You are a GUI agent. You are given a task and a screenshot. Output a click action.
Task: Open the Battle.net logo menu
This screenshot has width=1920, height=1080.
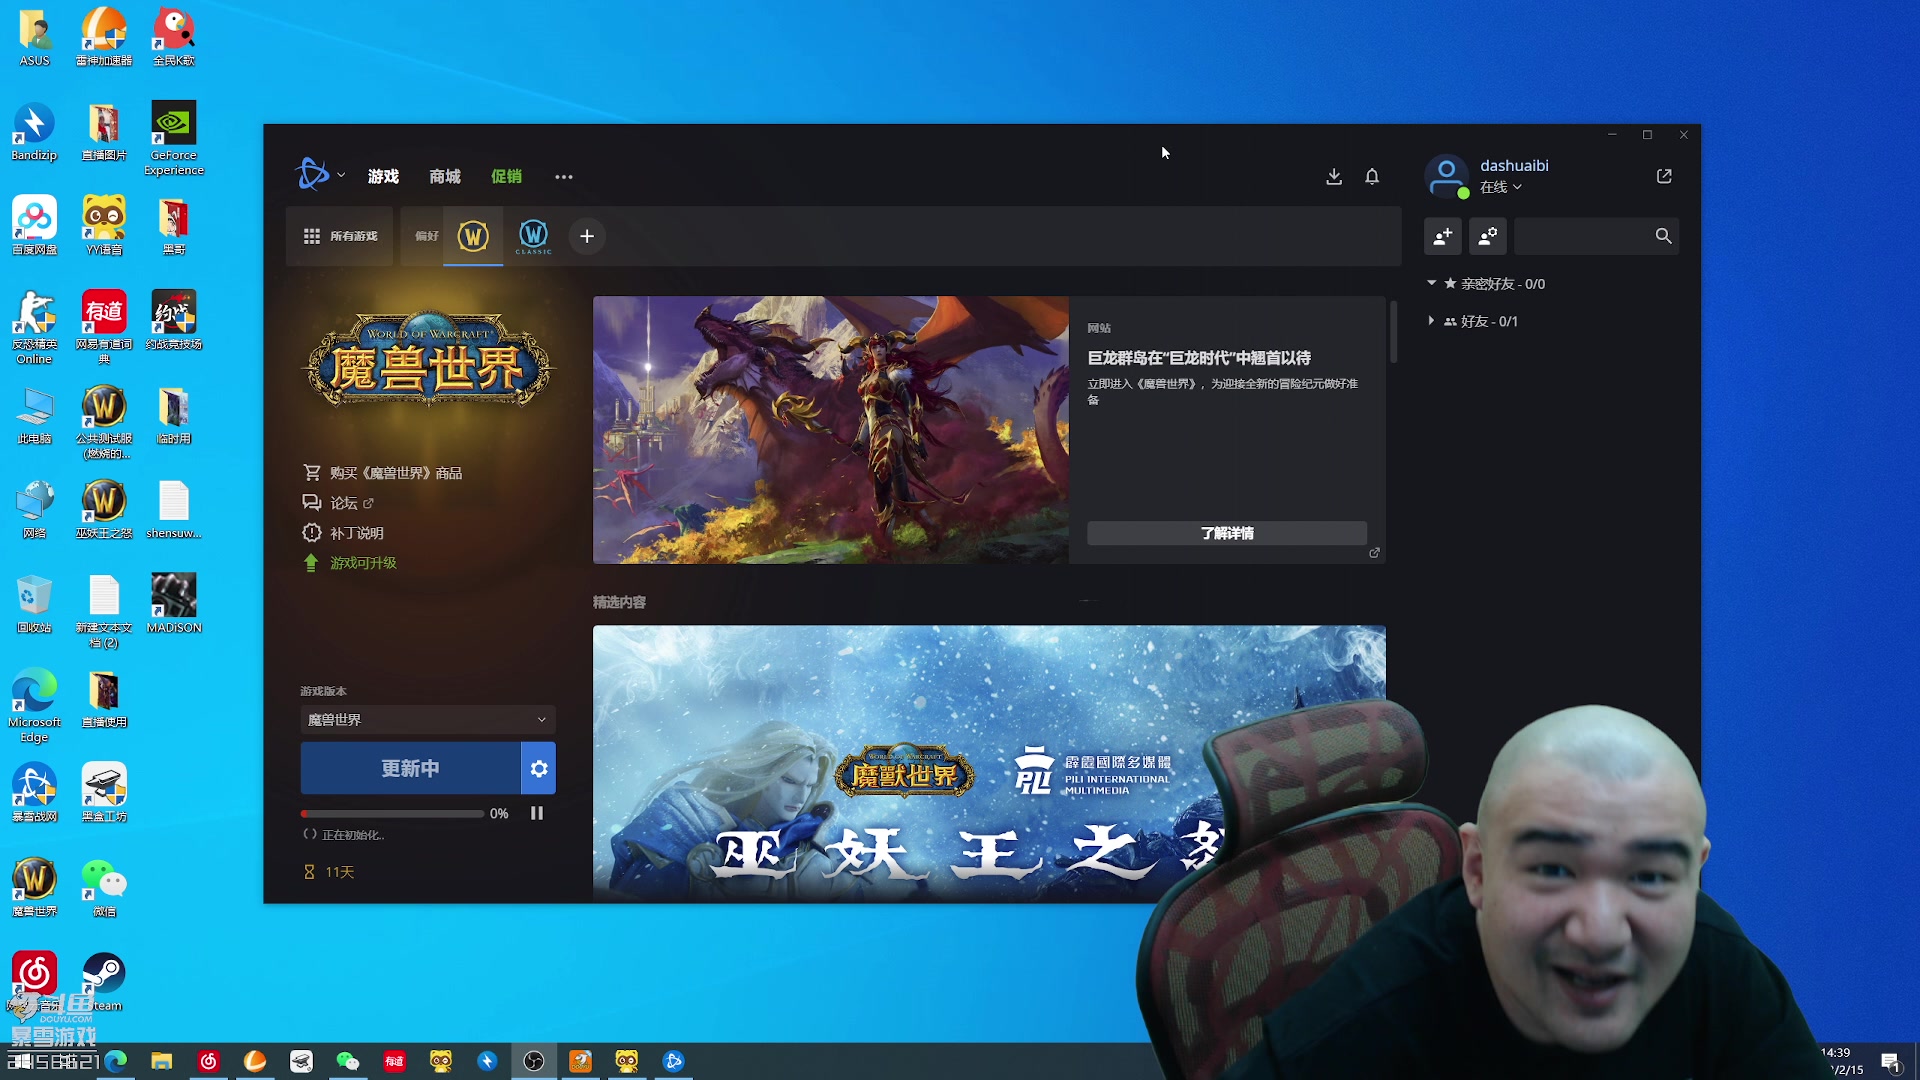coord(312,175)
